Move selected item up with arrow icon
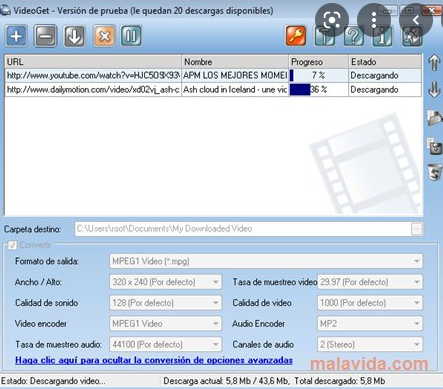 click(434, 63)
